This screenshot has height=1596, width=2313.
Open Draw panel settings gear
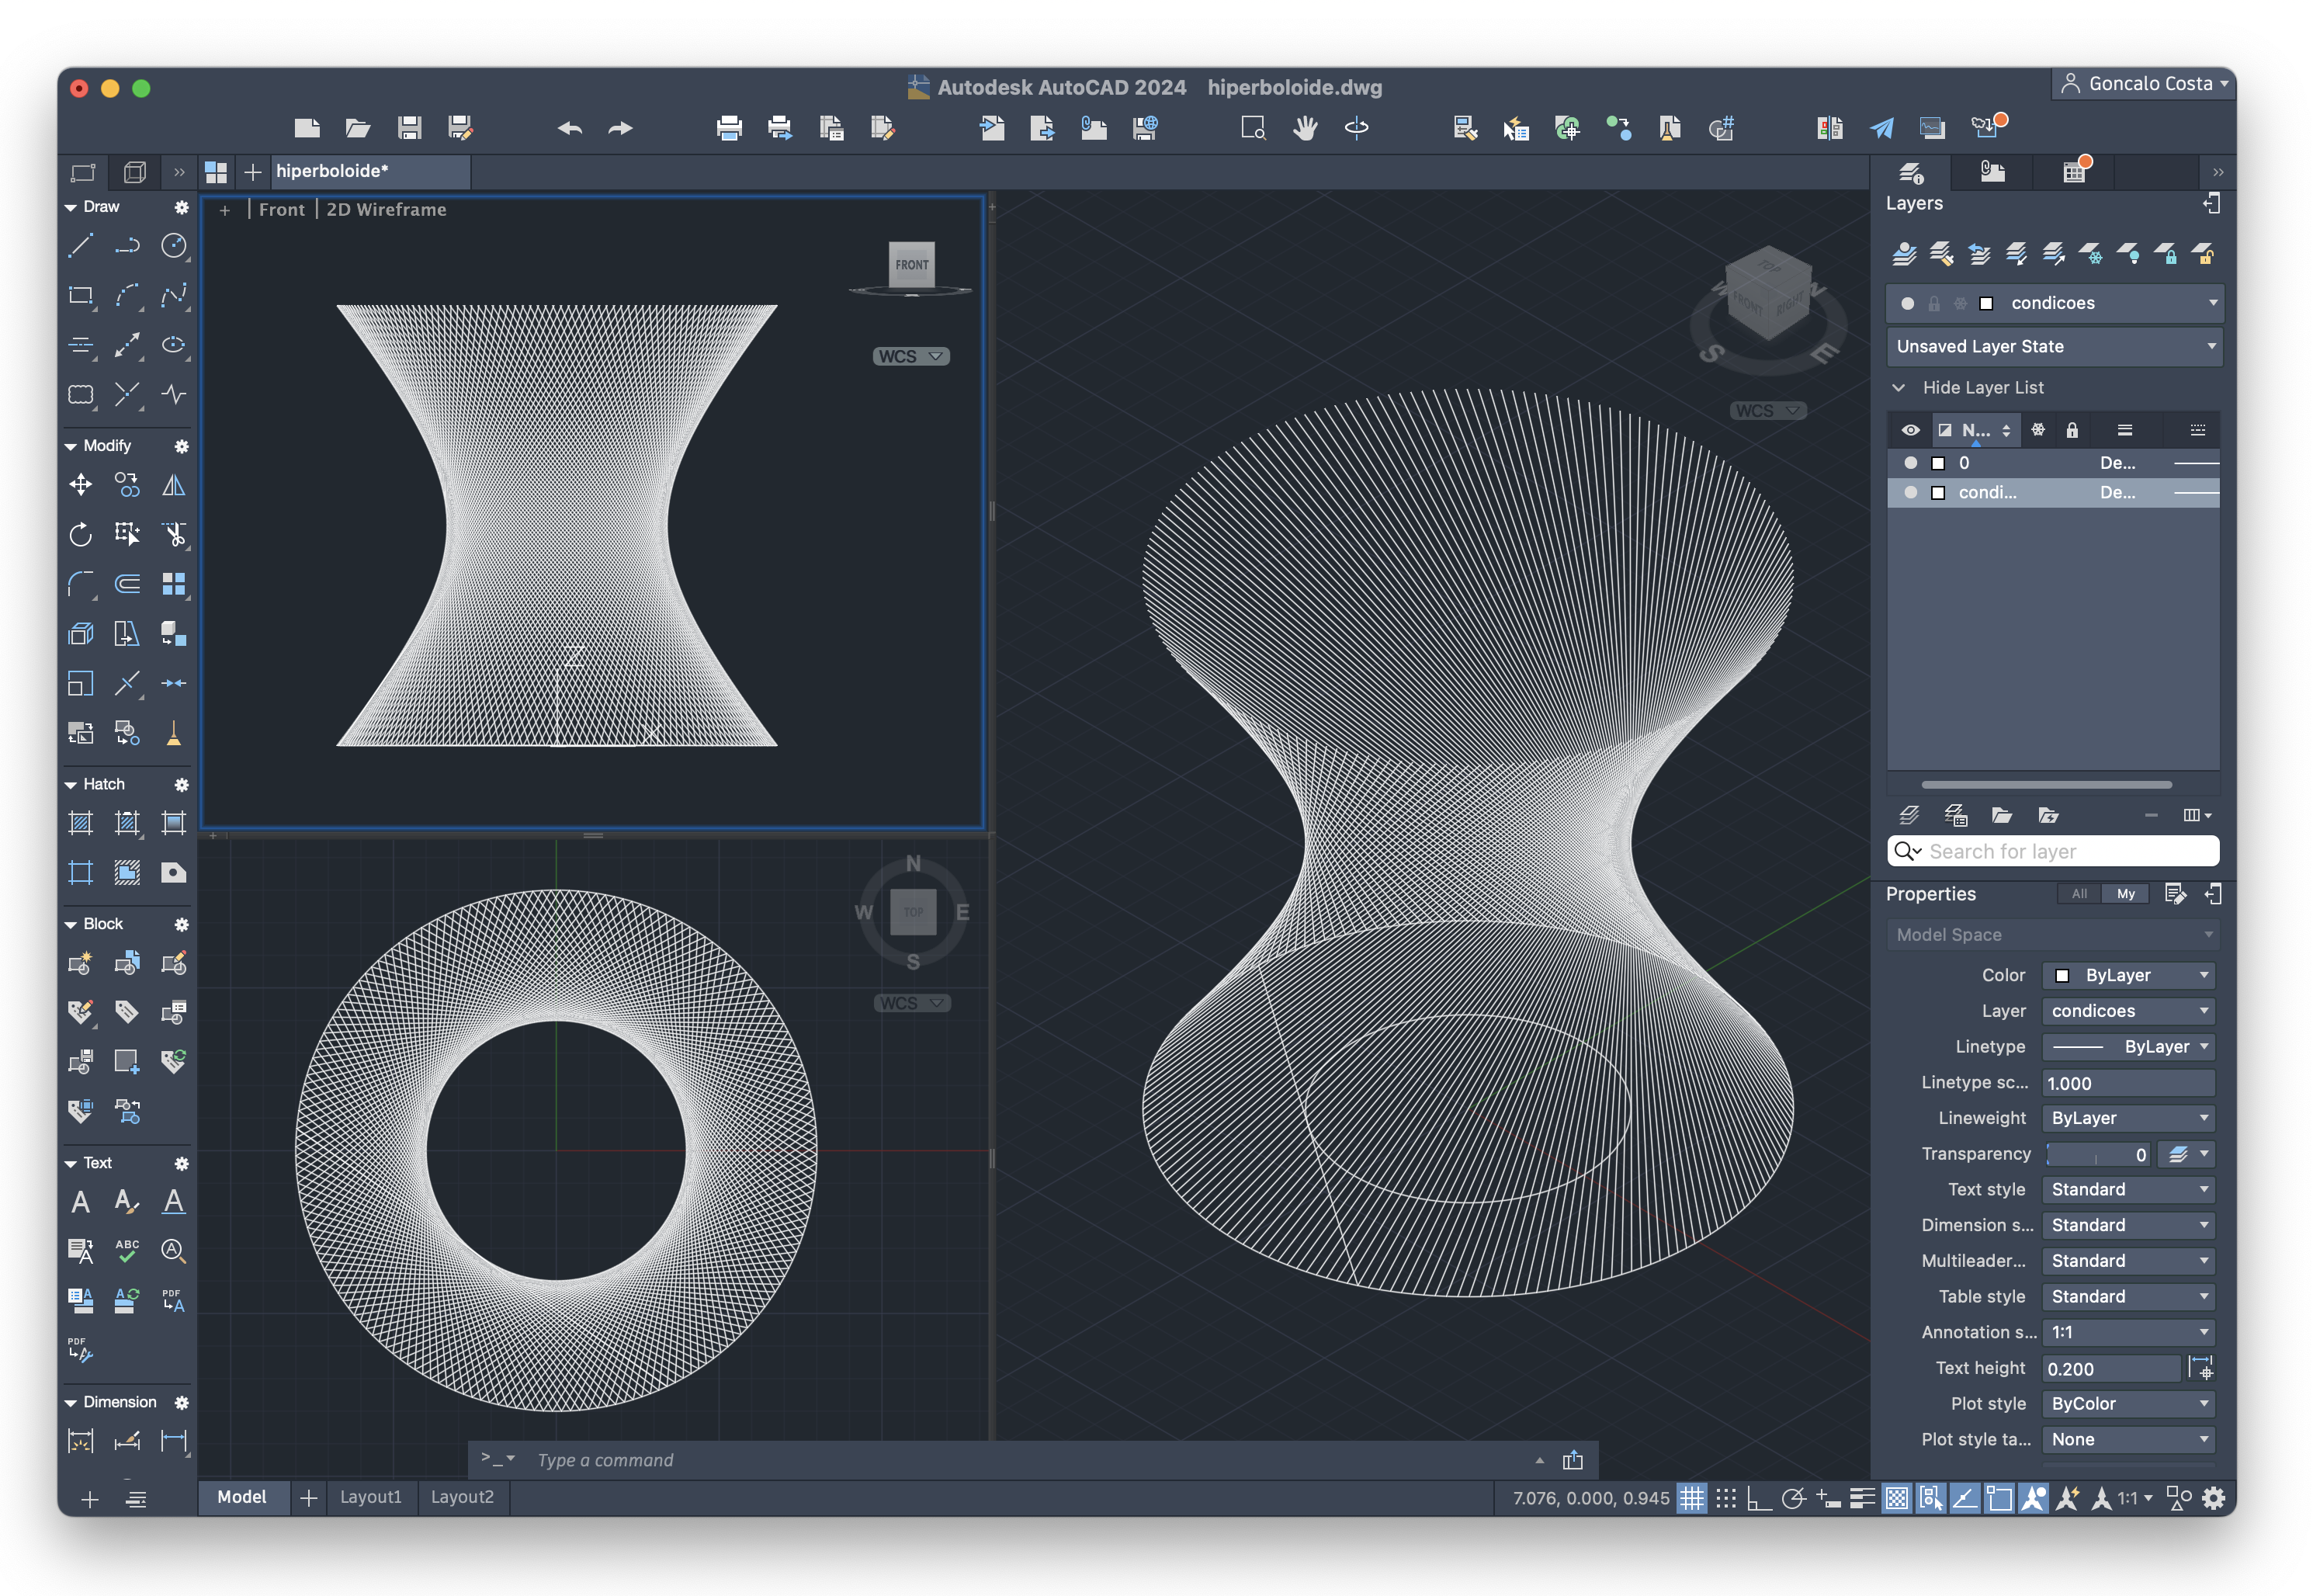pos(181,207)
